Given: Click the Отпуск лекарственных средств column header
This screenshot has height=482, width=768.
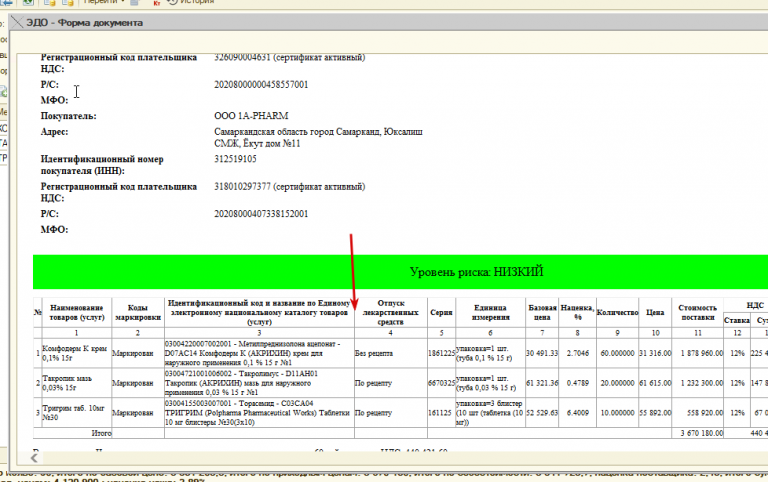Looking at the screenshot, I should coord(390,313).
